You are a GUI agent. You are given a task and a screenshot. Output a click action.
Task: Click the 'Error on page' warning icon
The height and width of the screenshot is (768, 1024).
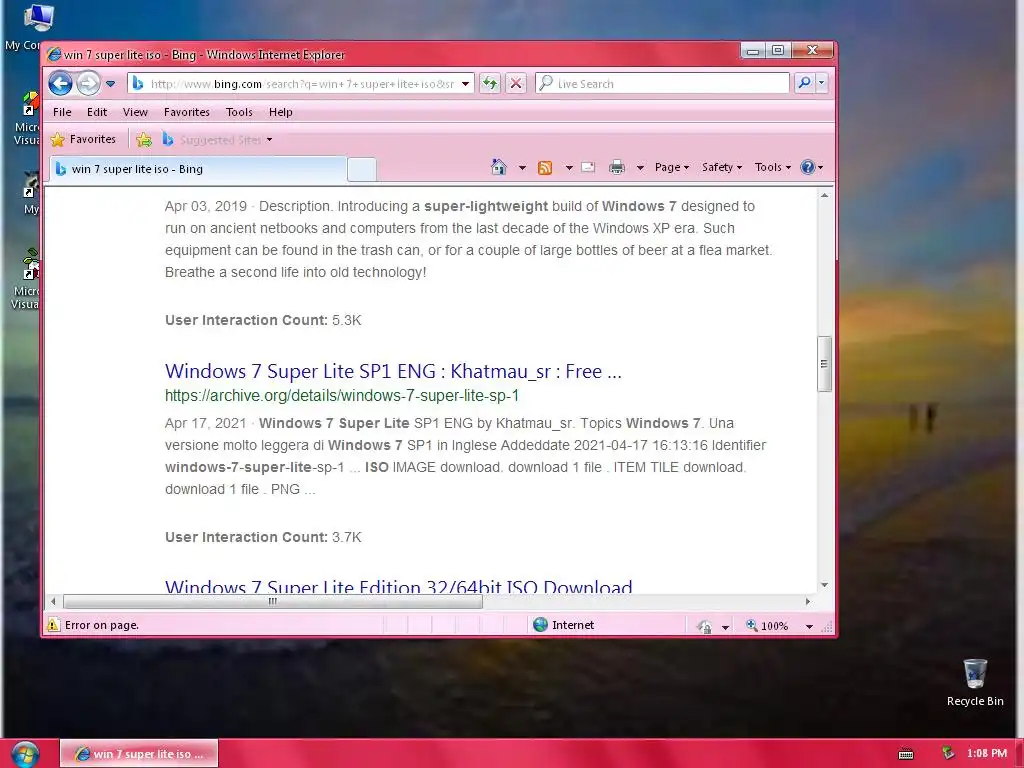pos(54,625)
